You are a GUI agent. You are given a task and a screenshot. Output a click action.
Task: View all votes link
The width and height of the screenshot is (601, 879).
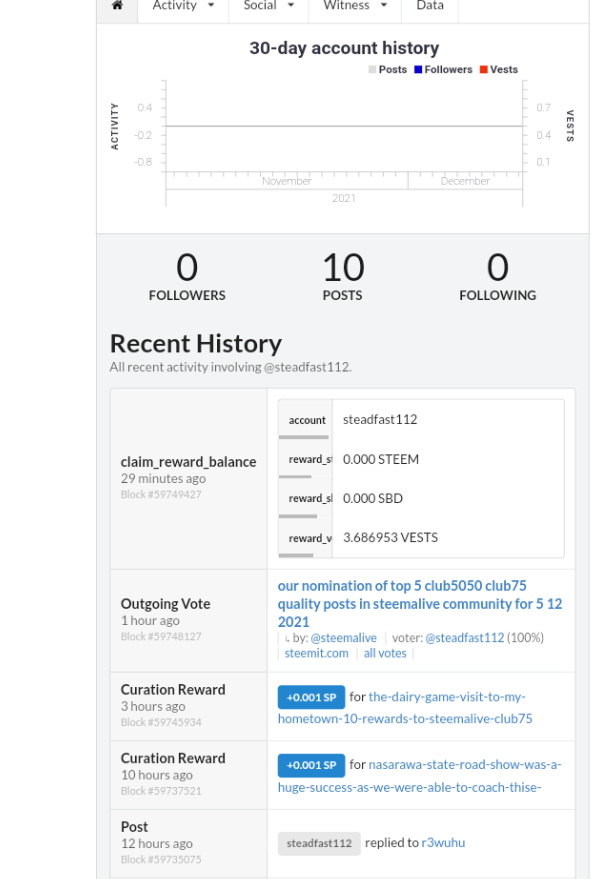(x=385, y=654)
